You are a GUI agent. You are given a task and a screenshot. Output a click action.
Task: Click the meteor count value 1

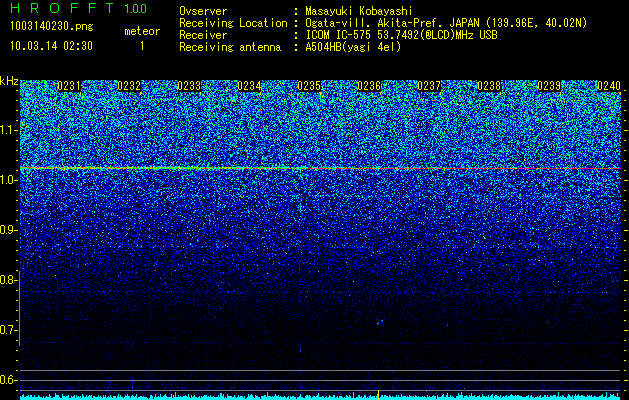[x=142, y=46]
